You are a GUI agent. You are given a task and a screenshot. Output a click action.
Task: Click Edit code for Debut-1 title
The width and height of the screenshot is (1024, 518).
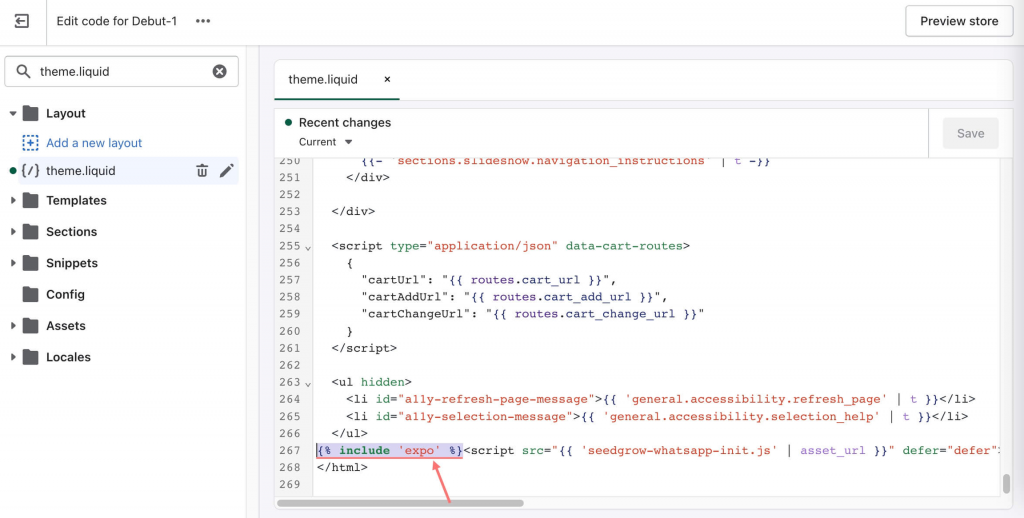(116, 21)
